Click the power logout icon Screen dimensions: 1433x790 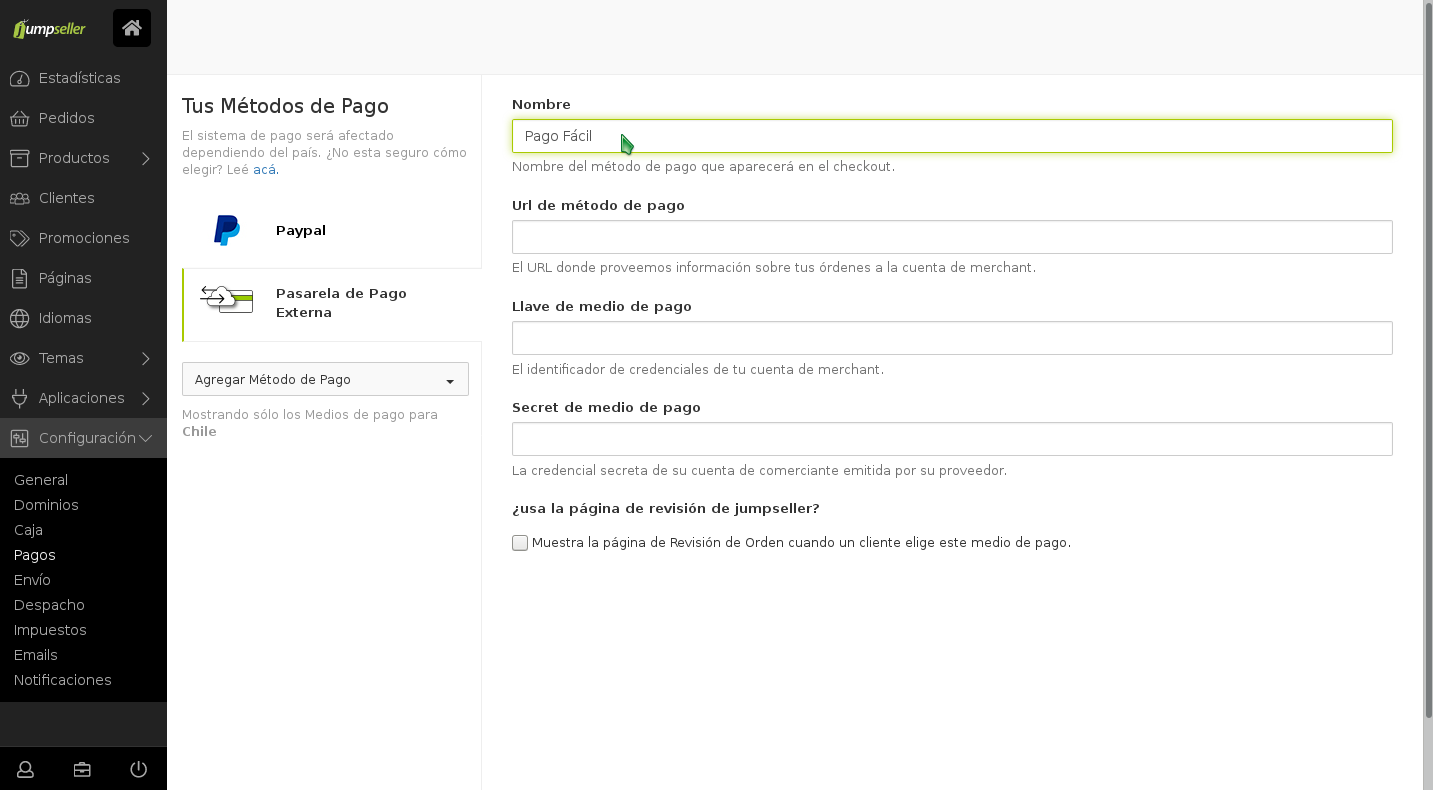[139, 769]
